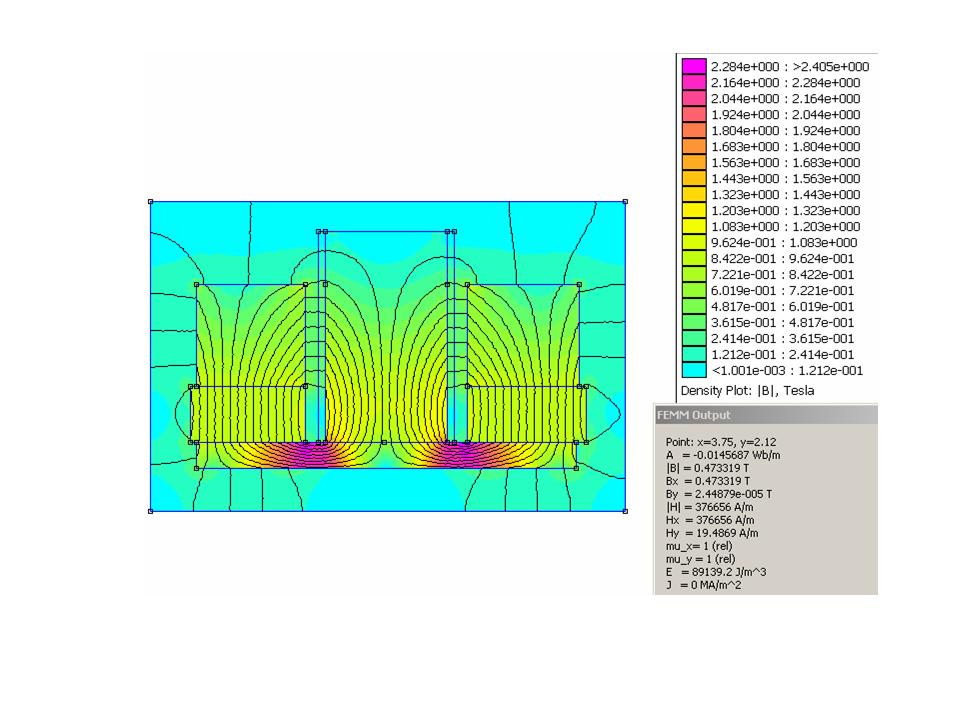Click the swatch for 2.164e+000 : 2.284e+000
The image size is (960, 720).
(694, 82)
